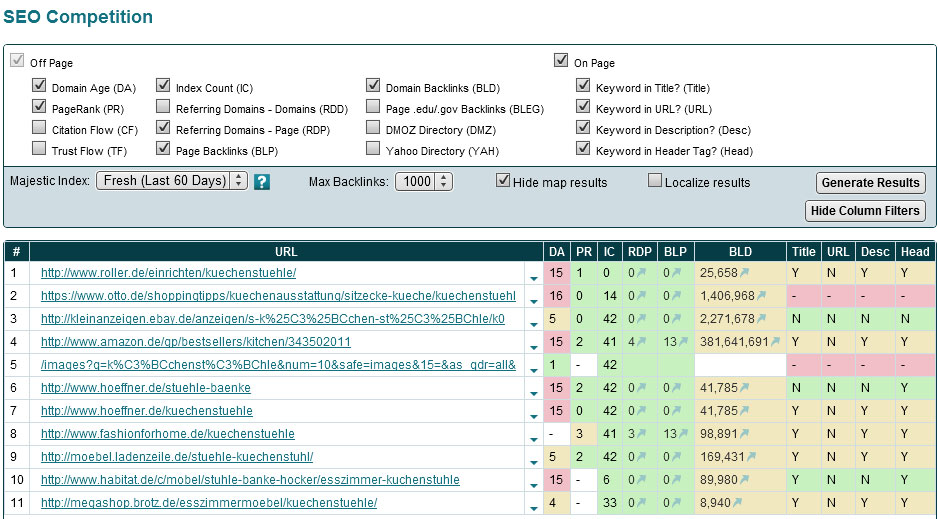This screenshot has height=519, width=938.
Task: Open the hoeffner.de/stuehle-baenke link
Action: tap(145, 388)
